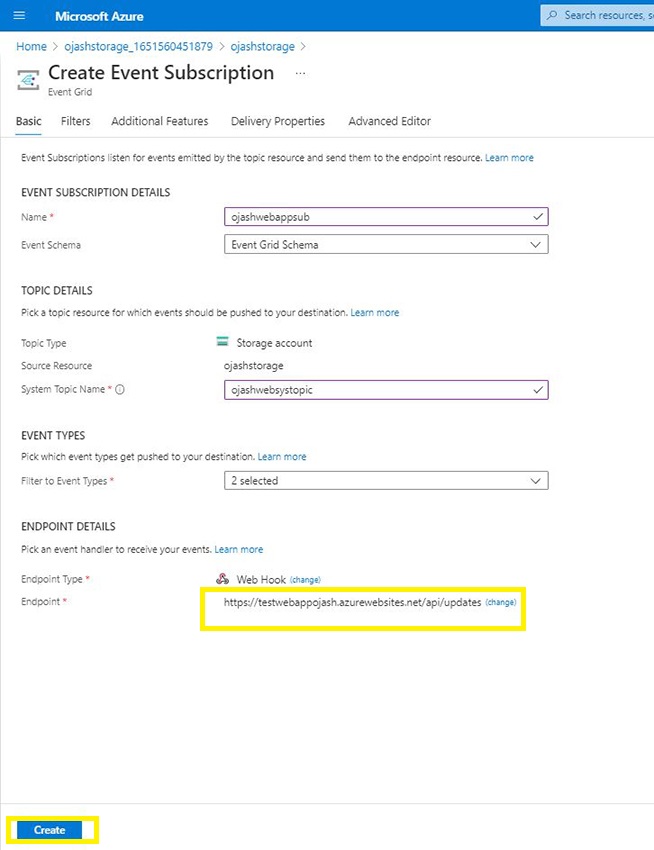
Task: Click the Web Hook endpoint type icon
Action: (223, 579)
